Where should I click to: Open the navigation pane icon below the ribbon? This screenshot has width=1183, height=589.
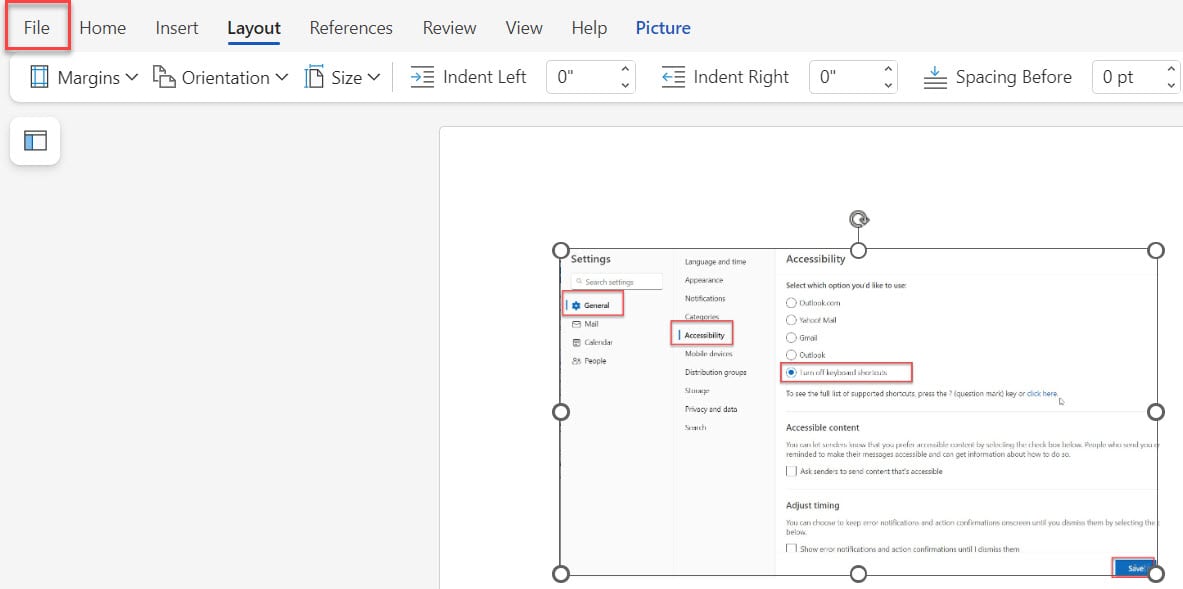(34, 141)
